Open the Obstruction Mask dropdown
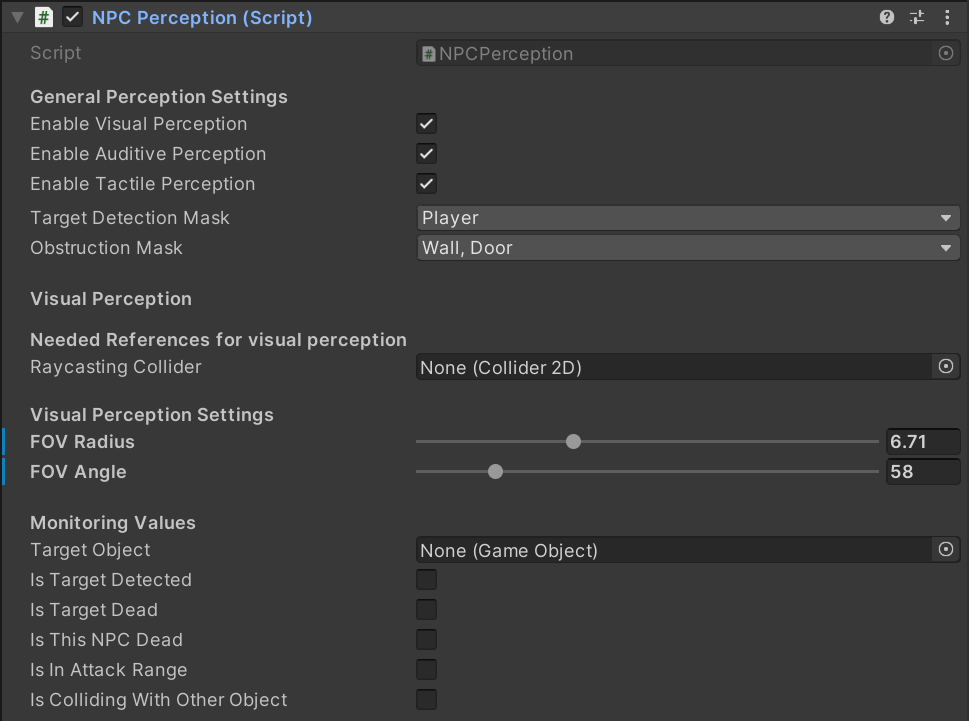The image size is (969, 721). pos(688,248)
